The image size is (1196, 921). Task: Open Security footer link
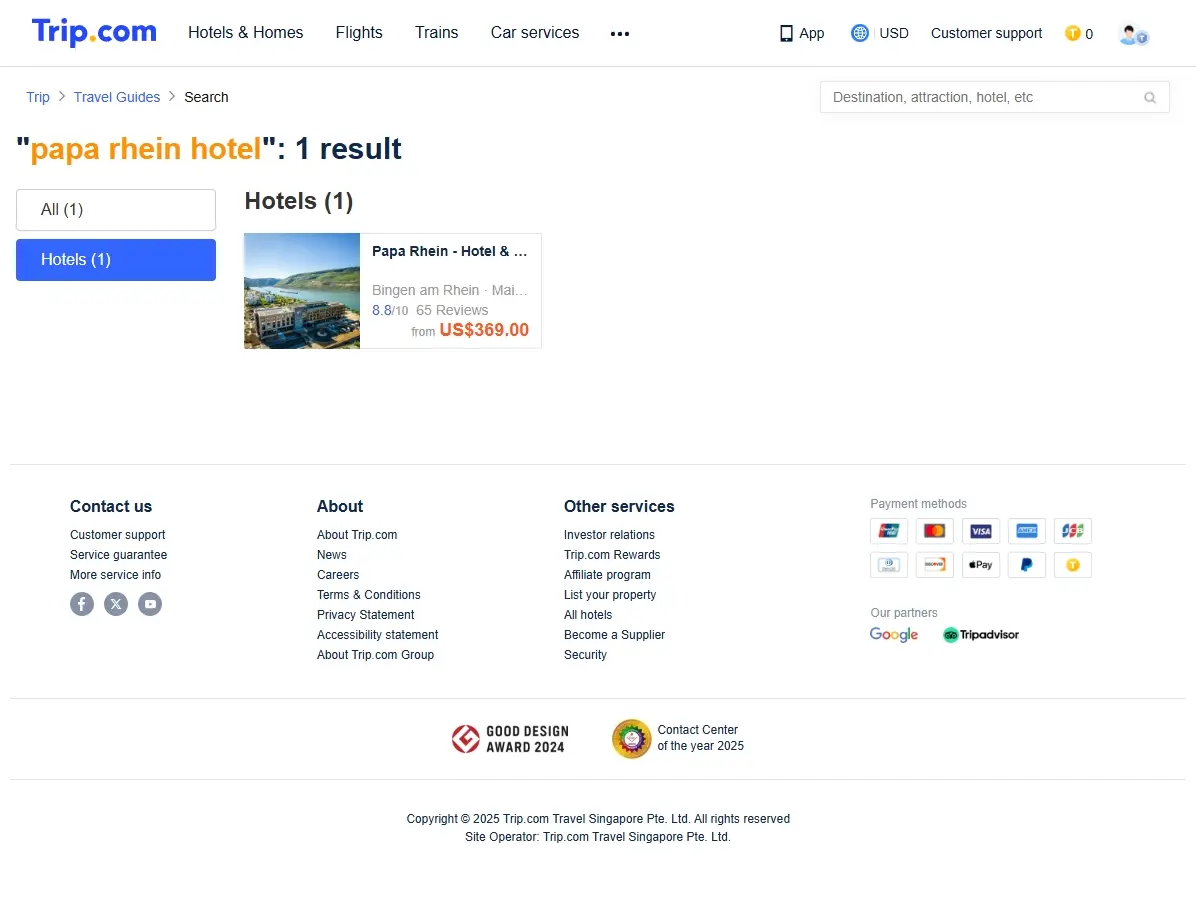tap(585, 655)
